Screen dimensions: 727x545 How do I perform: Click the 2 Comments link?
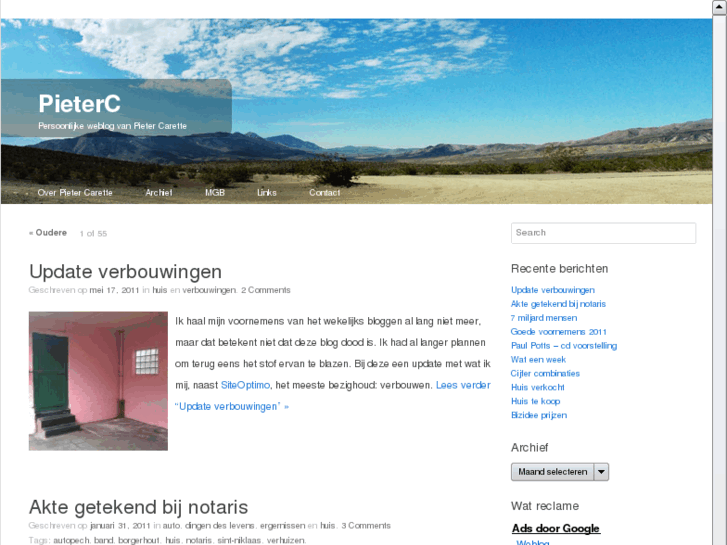266,290
